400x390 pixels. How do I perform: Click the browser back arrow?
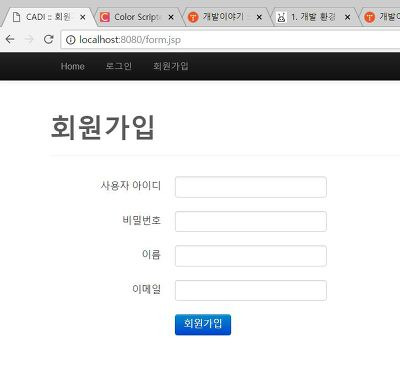[10, 39]
